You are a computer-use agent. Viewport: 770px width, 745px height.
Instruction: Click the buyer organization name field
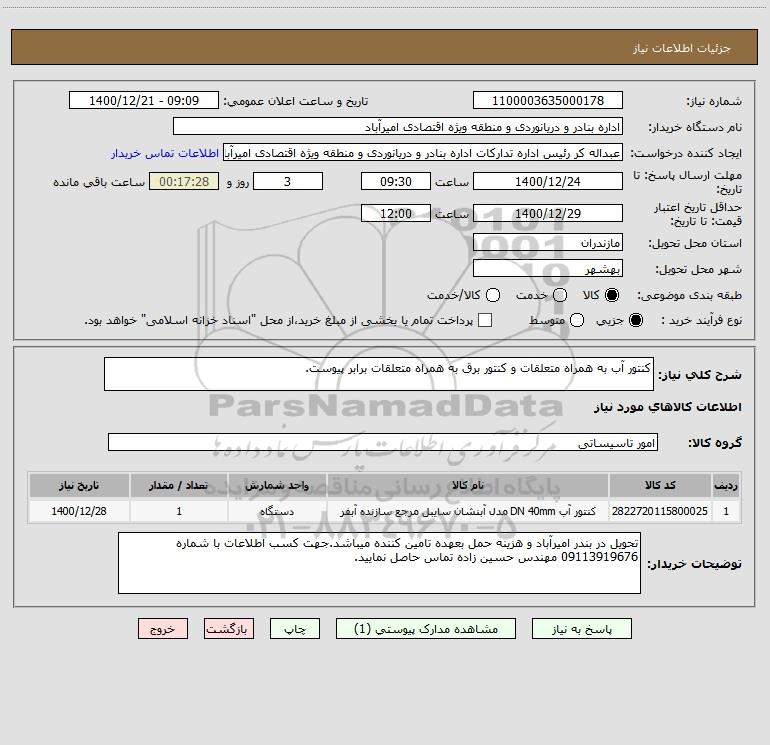[398, 127]
